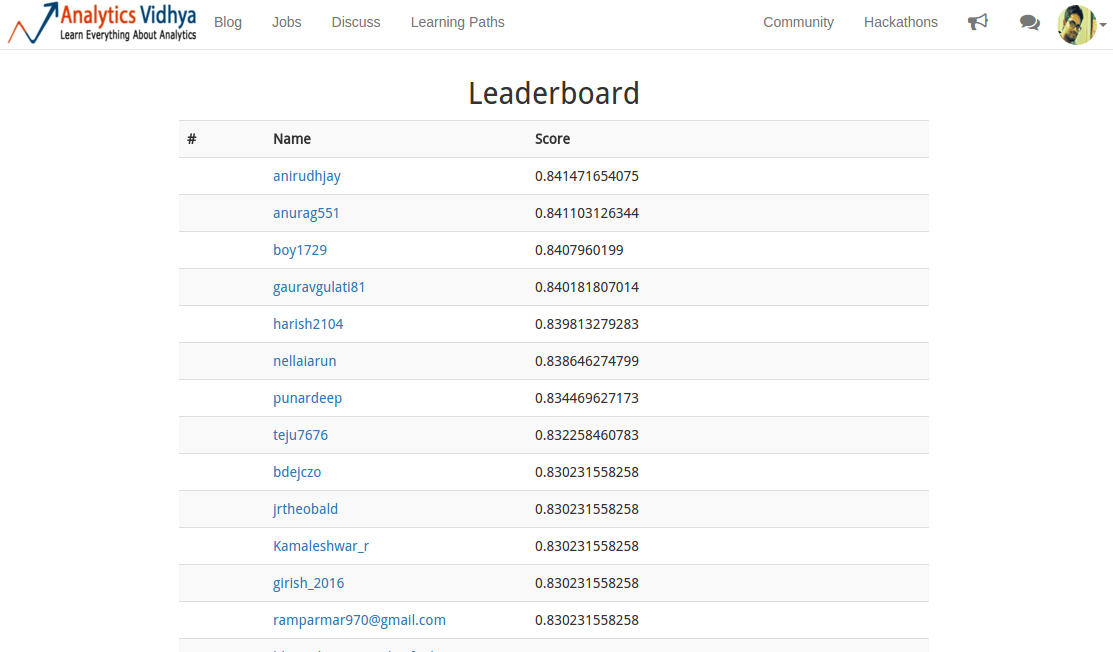Screen dimensions: 1113x652
Task: Open the chat messages icon
Action: click(x=1029, y=23)
